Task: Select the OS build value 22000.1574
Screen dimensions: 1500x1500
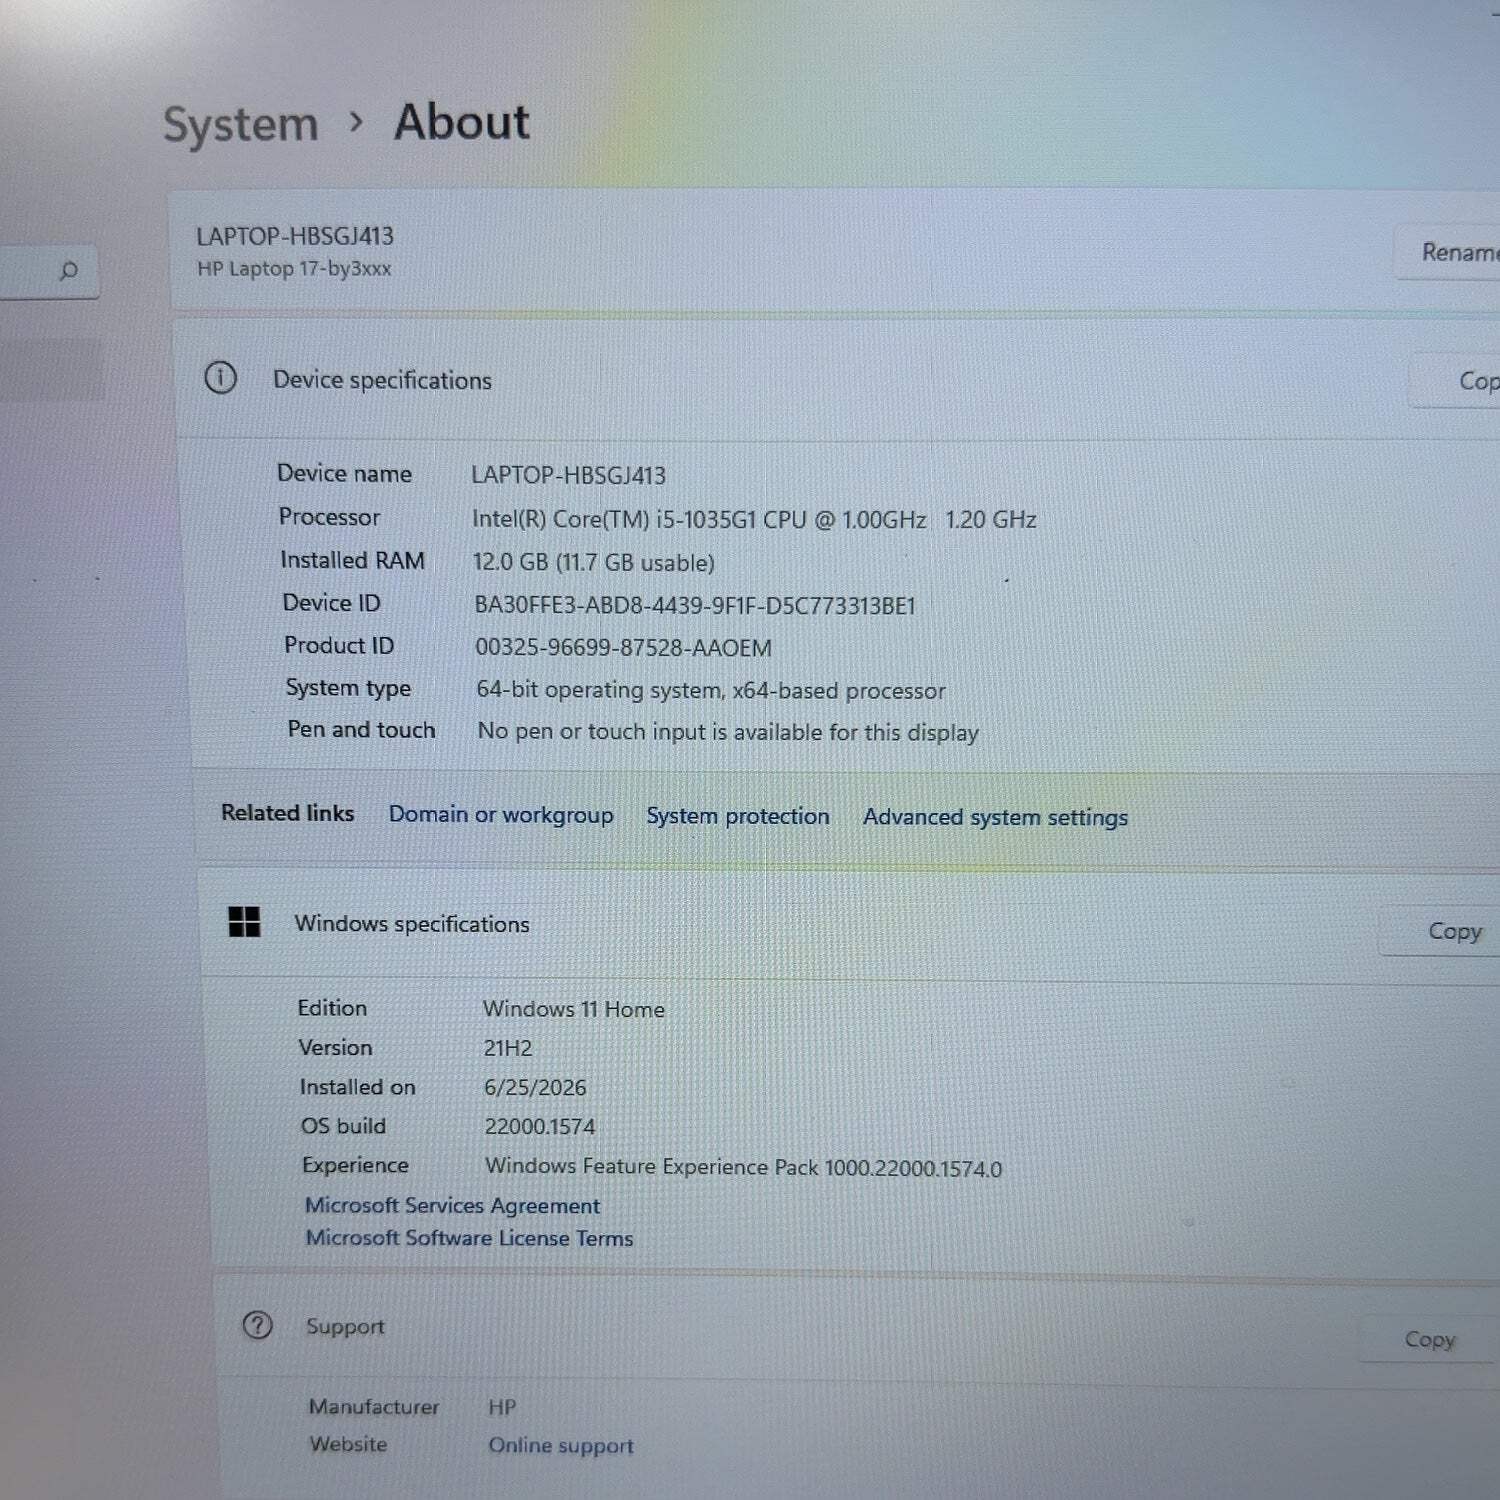Action: click(x=540, y=1126)
